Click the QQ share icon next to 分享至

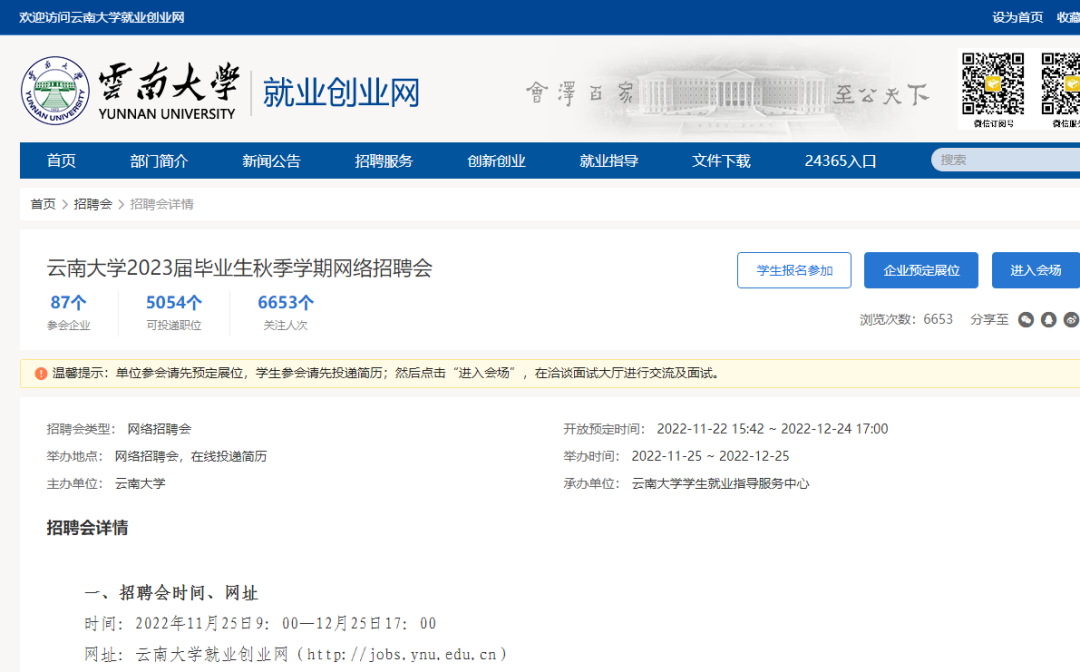pyautogui.click(x=1048, y=319)
